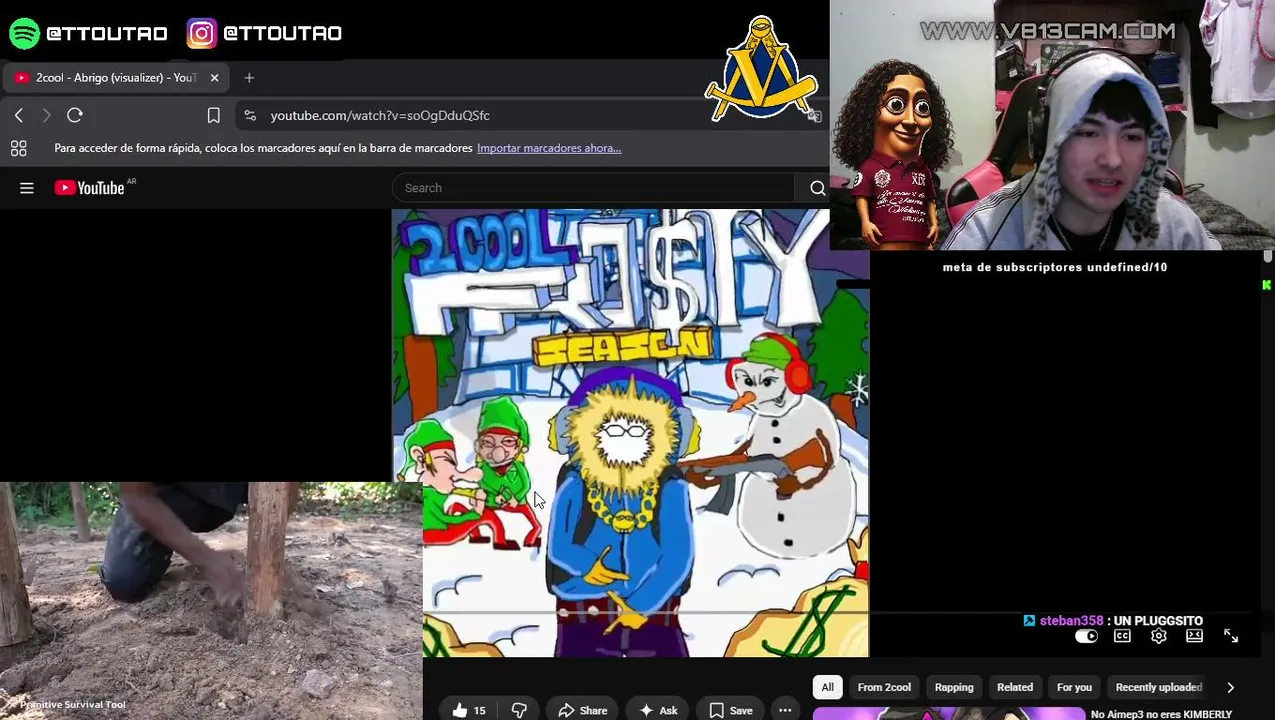Image resolution: width=1275 pixels, height=720 pixels.
Task: Open No Aimep3 no eres KIMBERLY title
Action: coord(1161,714)
